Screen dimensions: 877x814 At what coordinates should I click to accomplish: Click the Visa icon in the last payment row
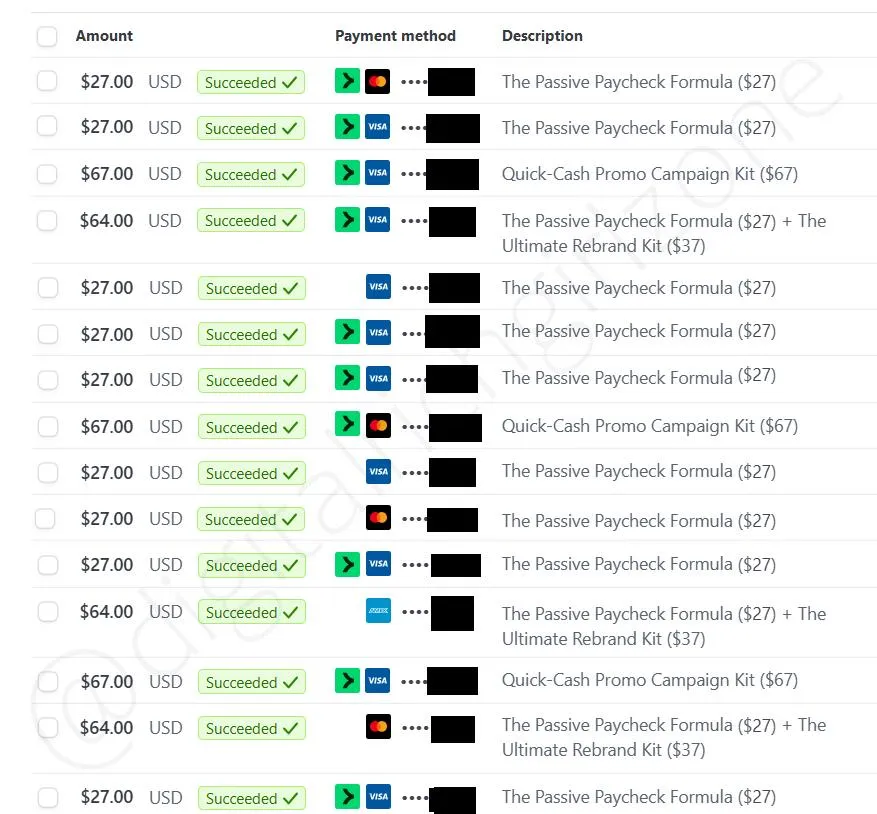point(378,797)
